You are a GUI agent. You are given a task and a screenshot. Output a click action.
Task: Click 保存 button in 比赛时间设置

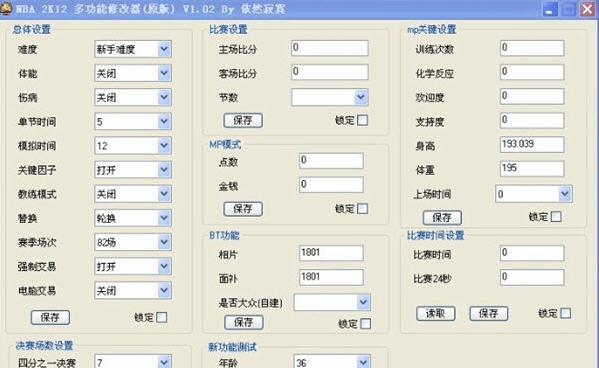(x=489, y=313)
